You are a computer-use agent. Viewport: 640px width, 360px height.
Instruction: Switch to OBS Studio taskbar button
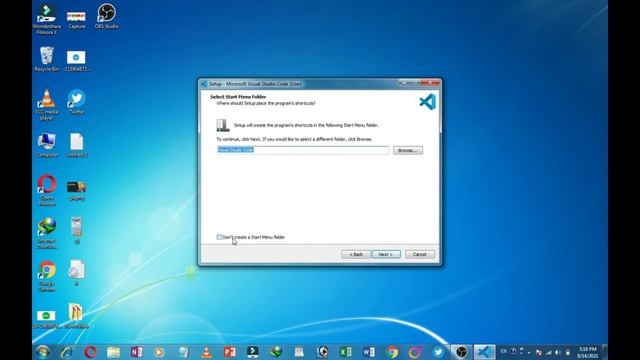pos(461,352)
